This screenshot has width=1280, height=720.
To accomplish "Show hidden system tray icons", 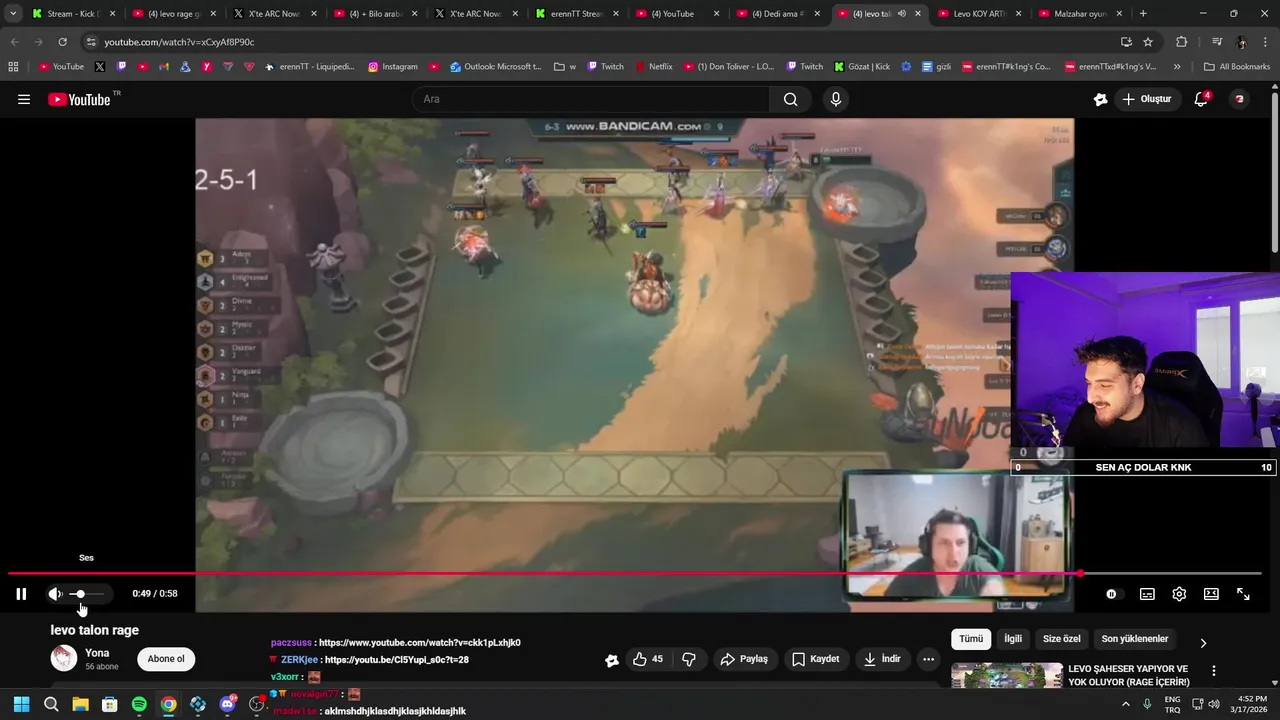I will click(1126, 704).
